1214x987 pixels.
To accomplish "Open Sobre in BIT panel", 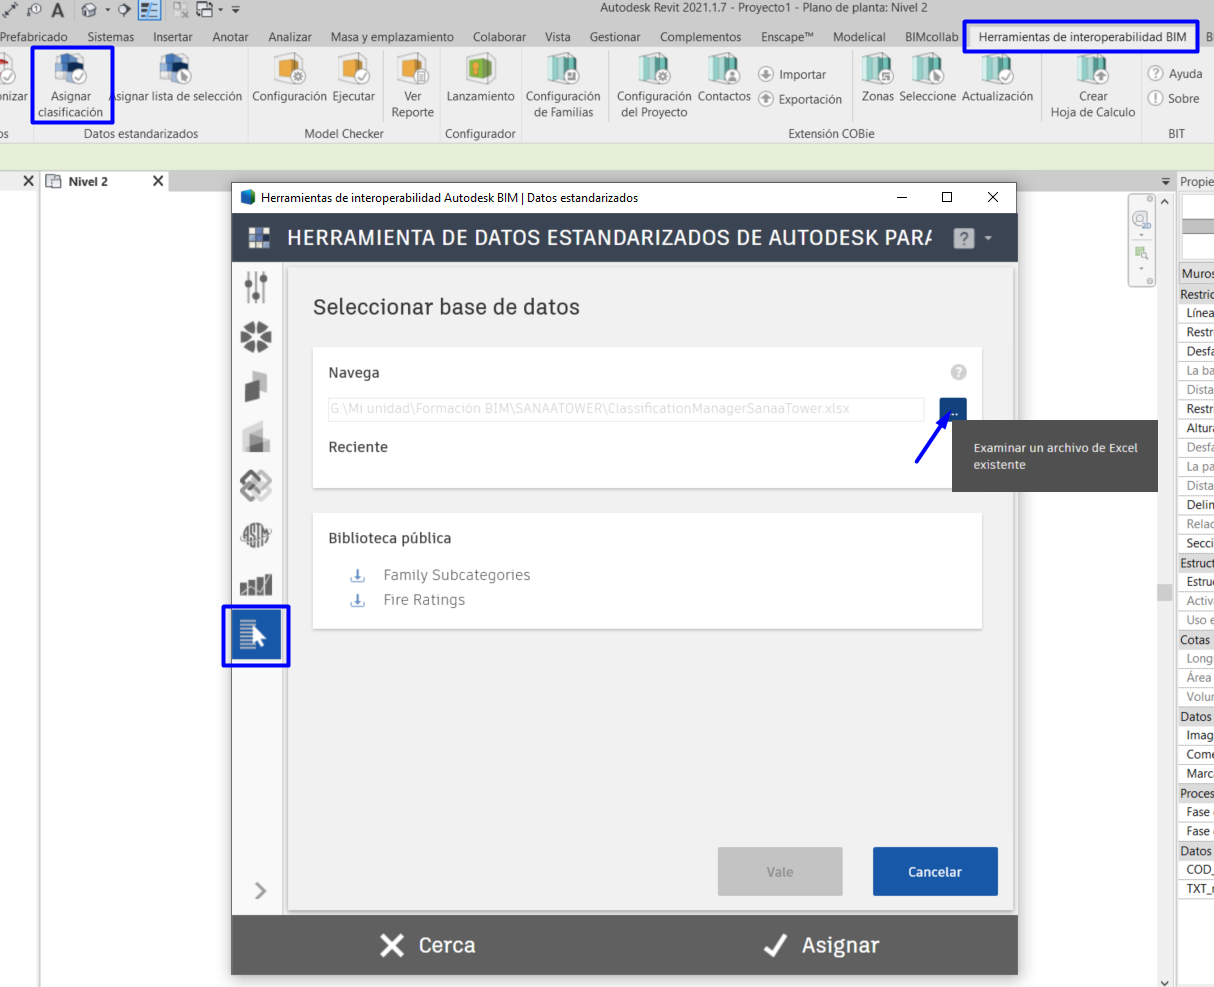I will (1173, 98).
